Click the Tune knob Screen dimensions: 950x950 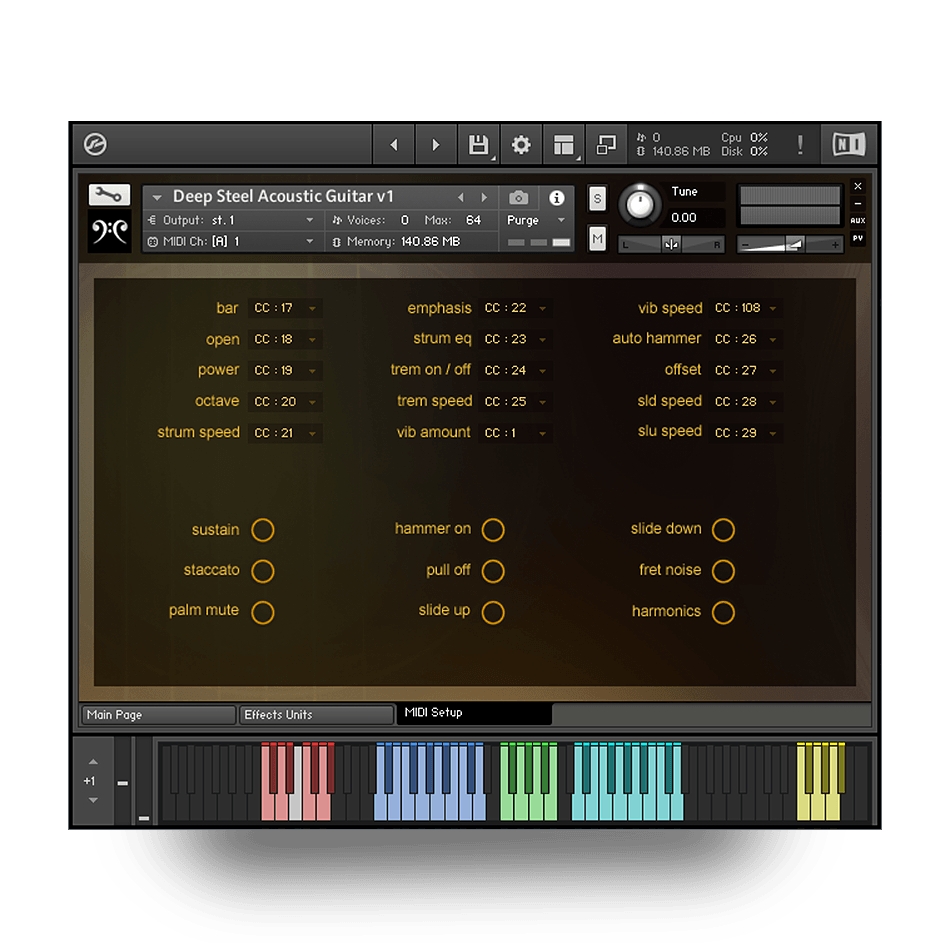click(639, 204)
